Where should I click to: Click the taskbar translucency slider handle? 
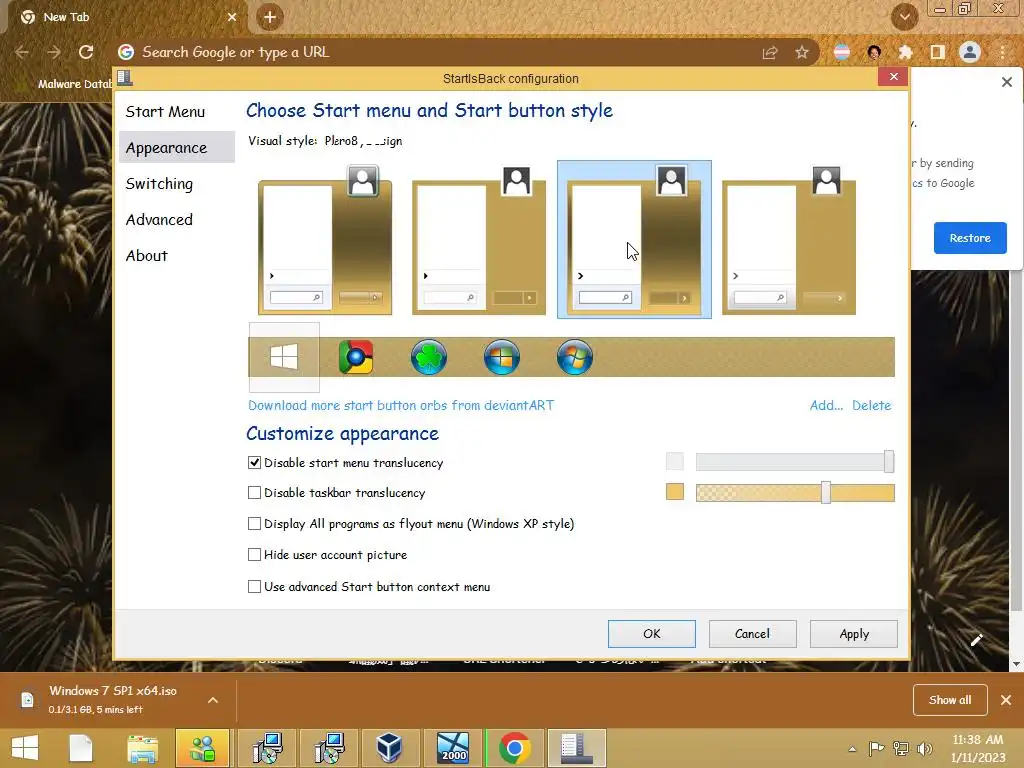826,492
